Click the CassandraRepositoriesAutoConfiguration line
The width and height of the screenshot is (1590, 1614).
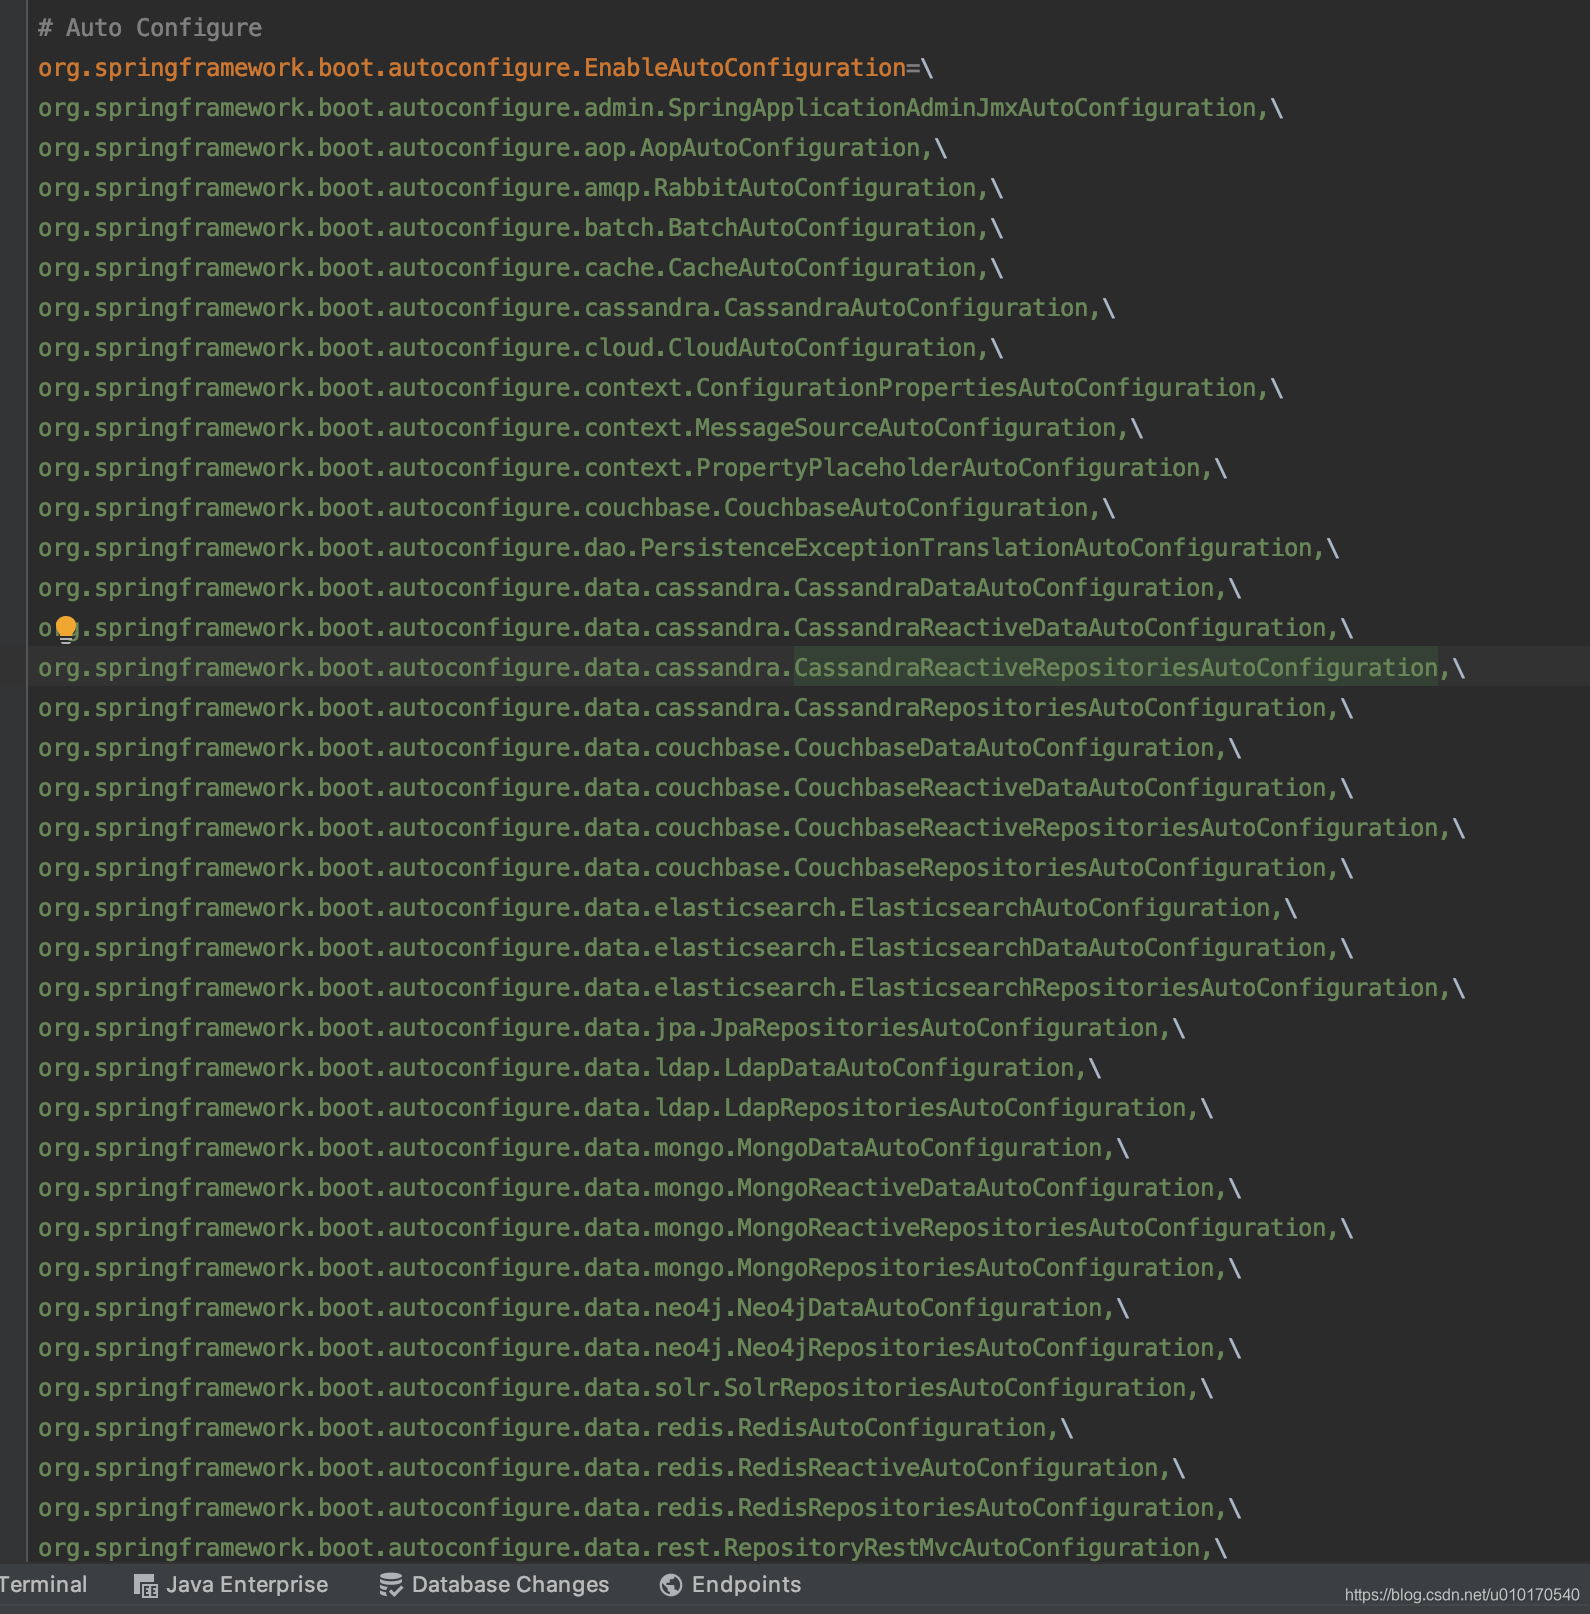click(696, 708)
